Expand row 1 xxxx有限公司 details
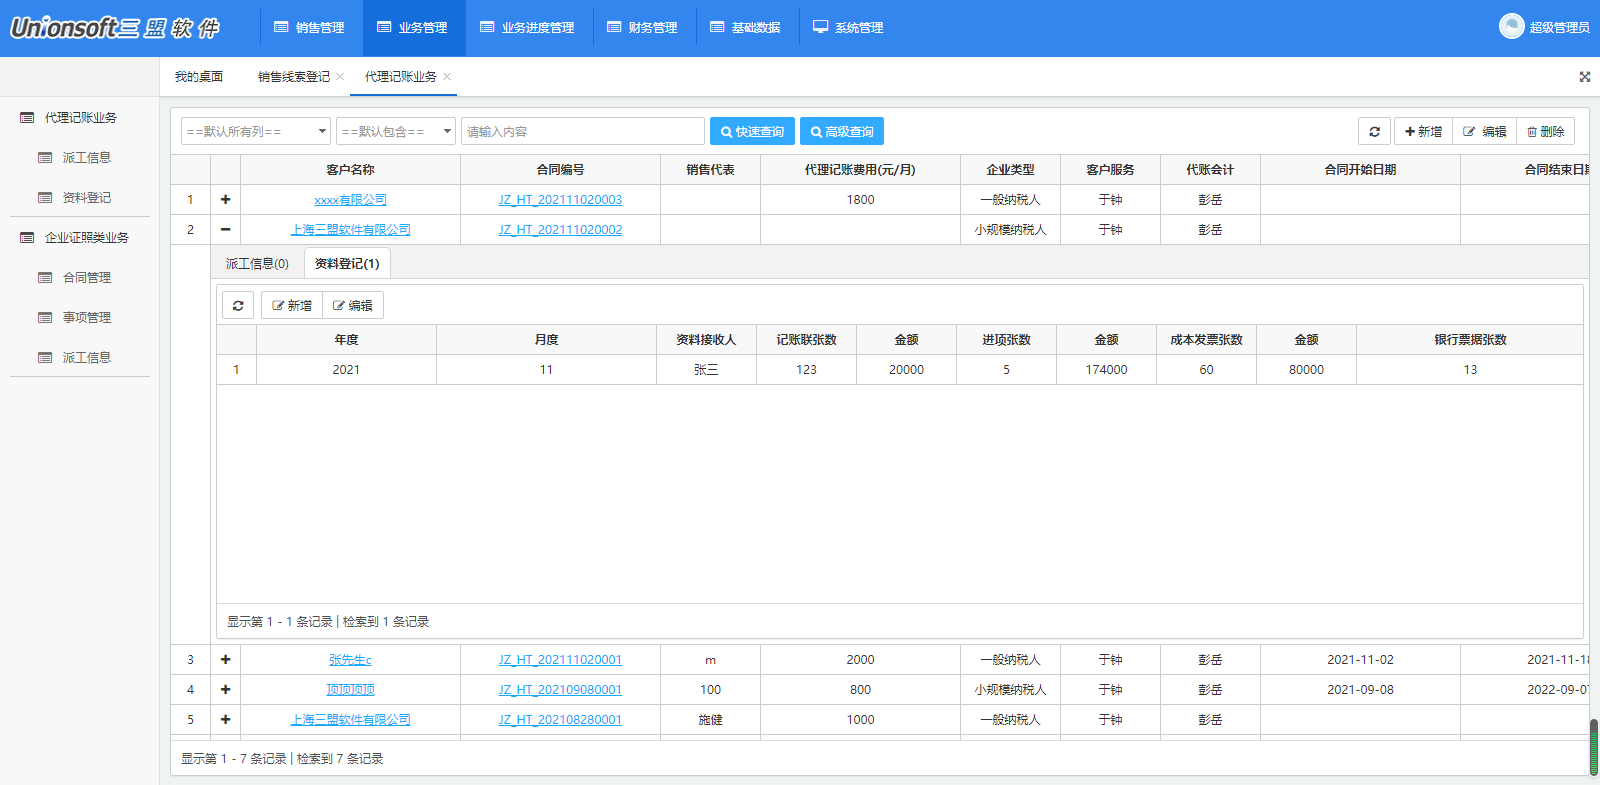Screen dimensions: 1600x785 coord(226,200)
